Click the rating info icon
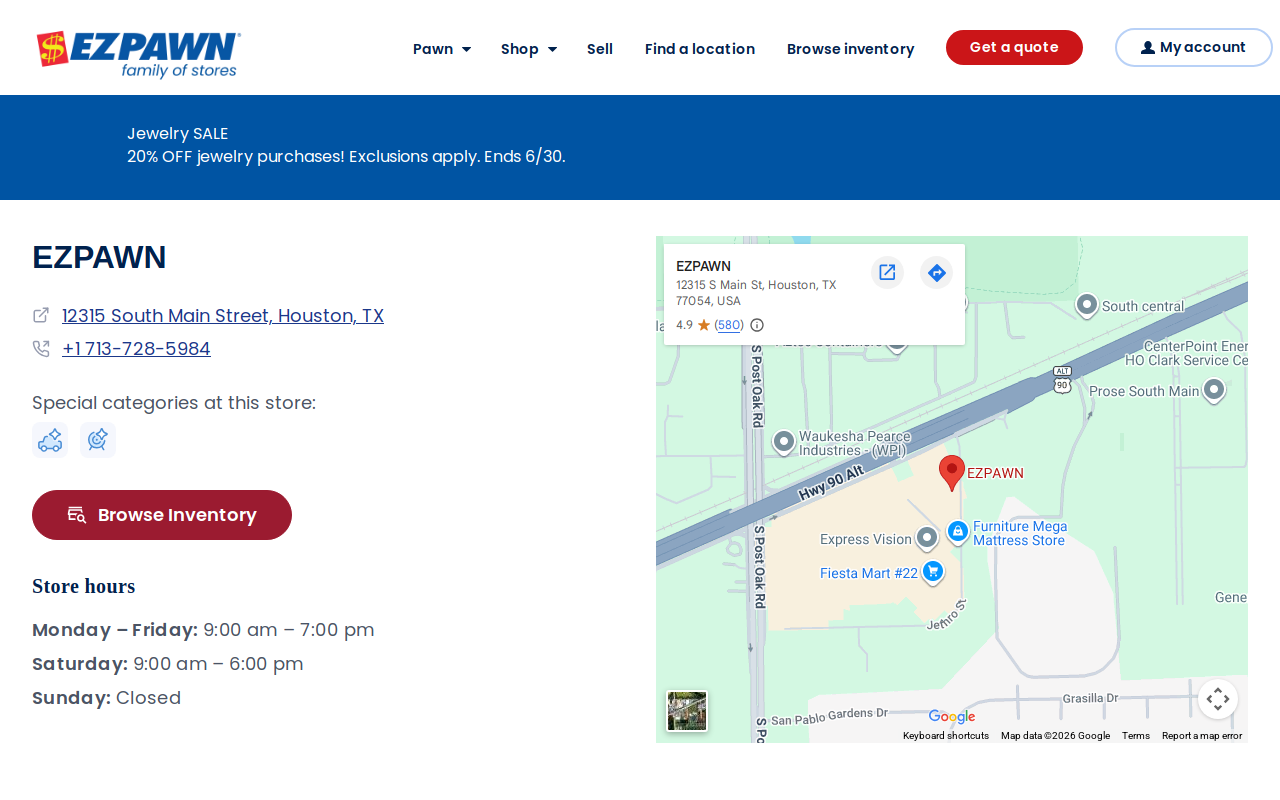This screenshot has width=1280, height=800. tap(757, 325)
